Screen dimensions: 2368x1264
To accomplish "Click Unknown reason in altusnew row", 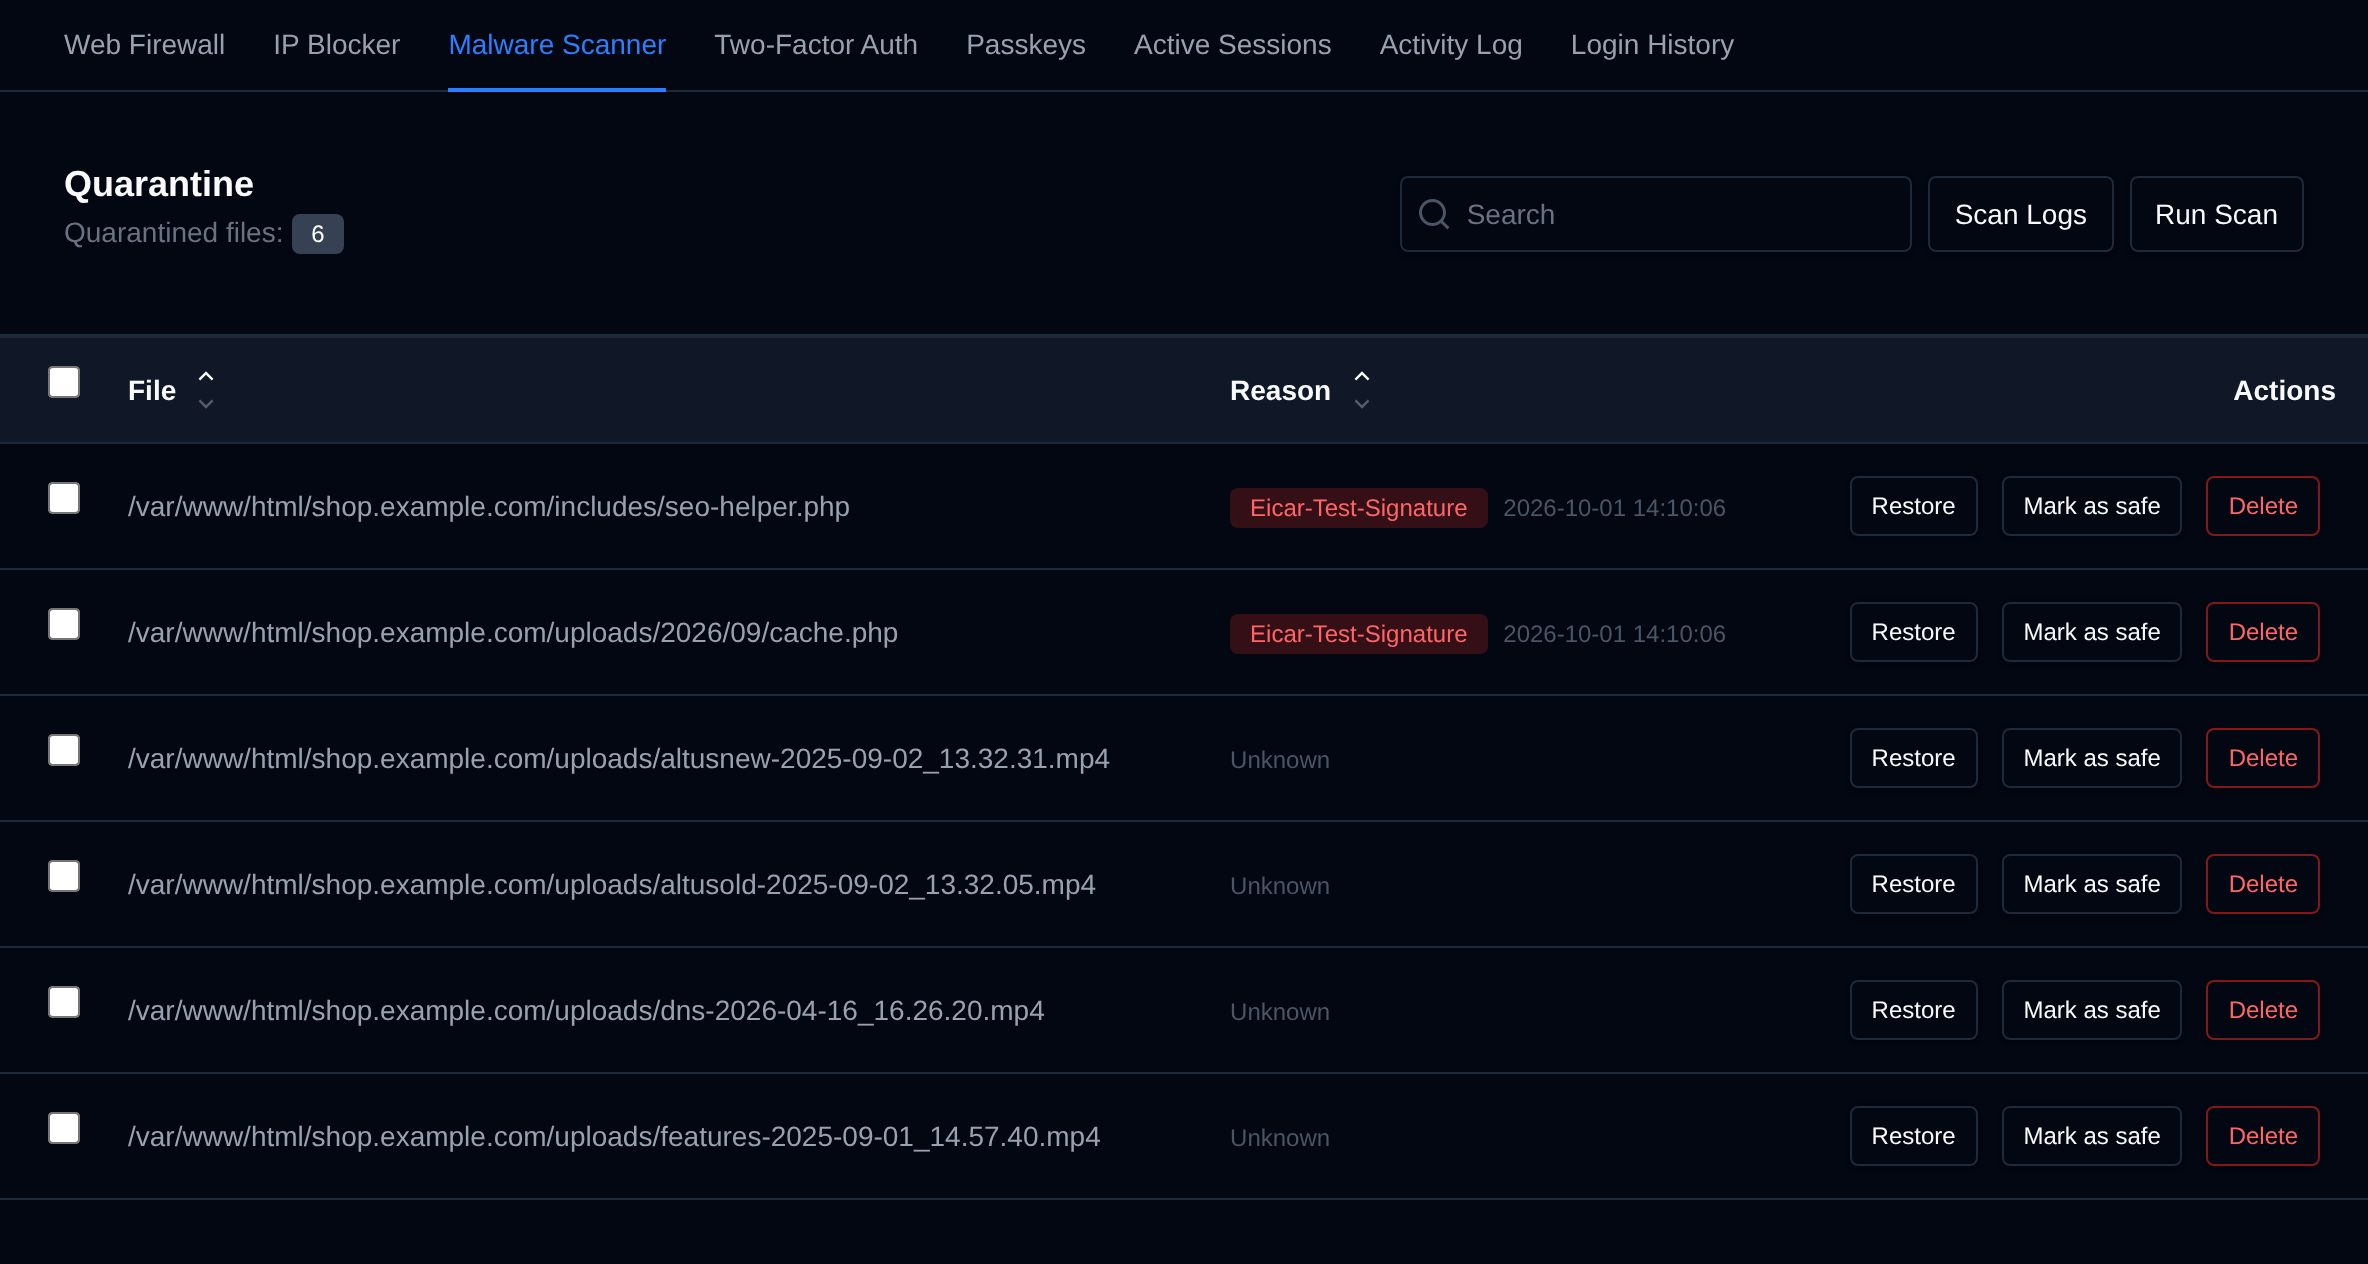I will pos(1280,760).
